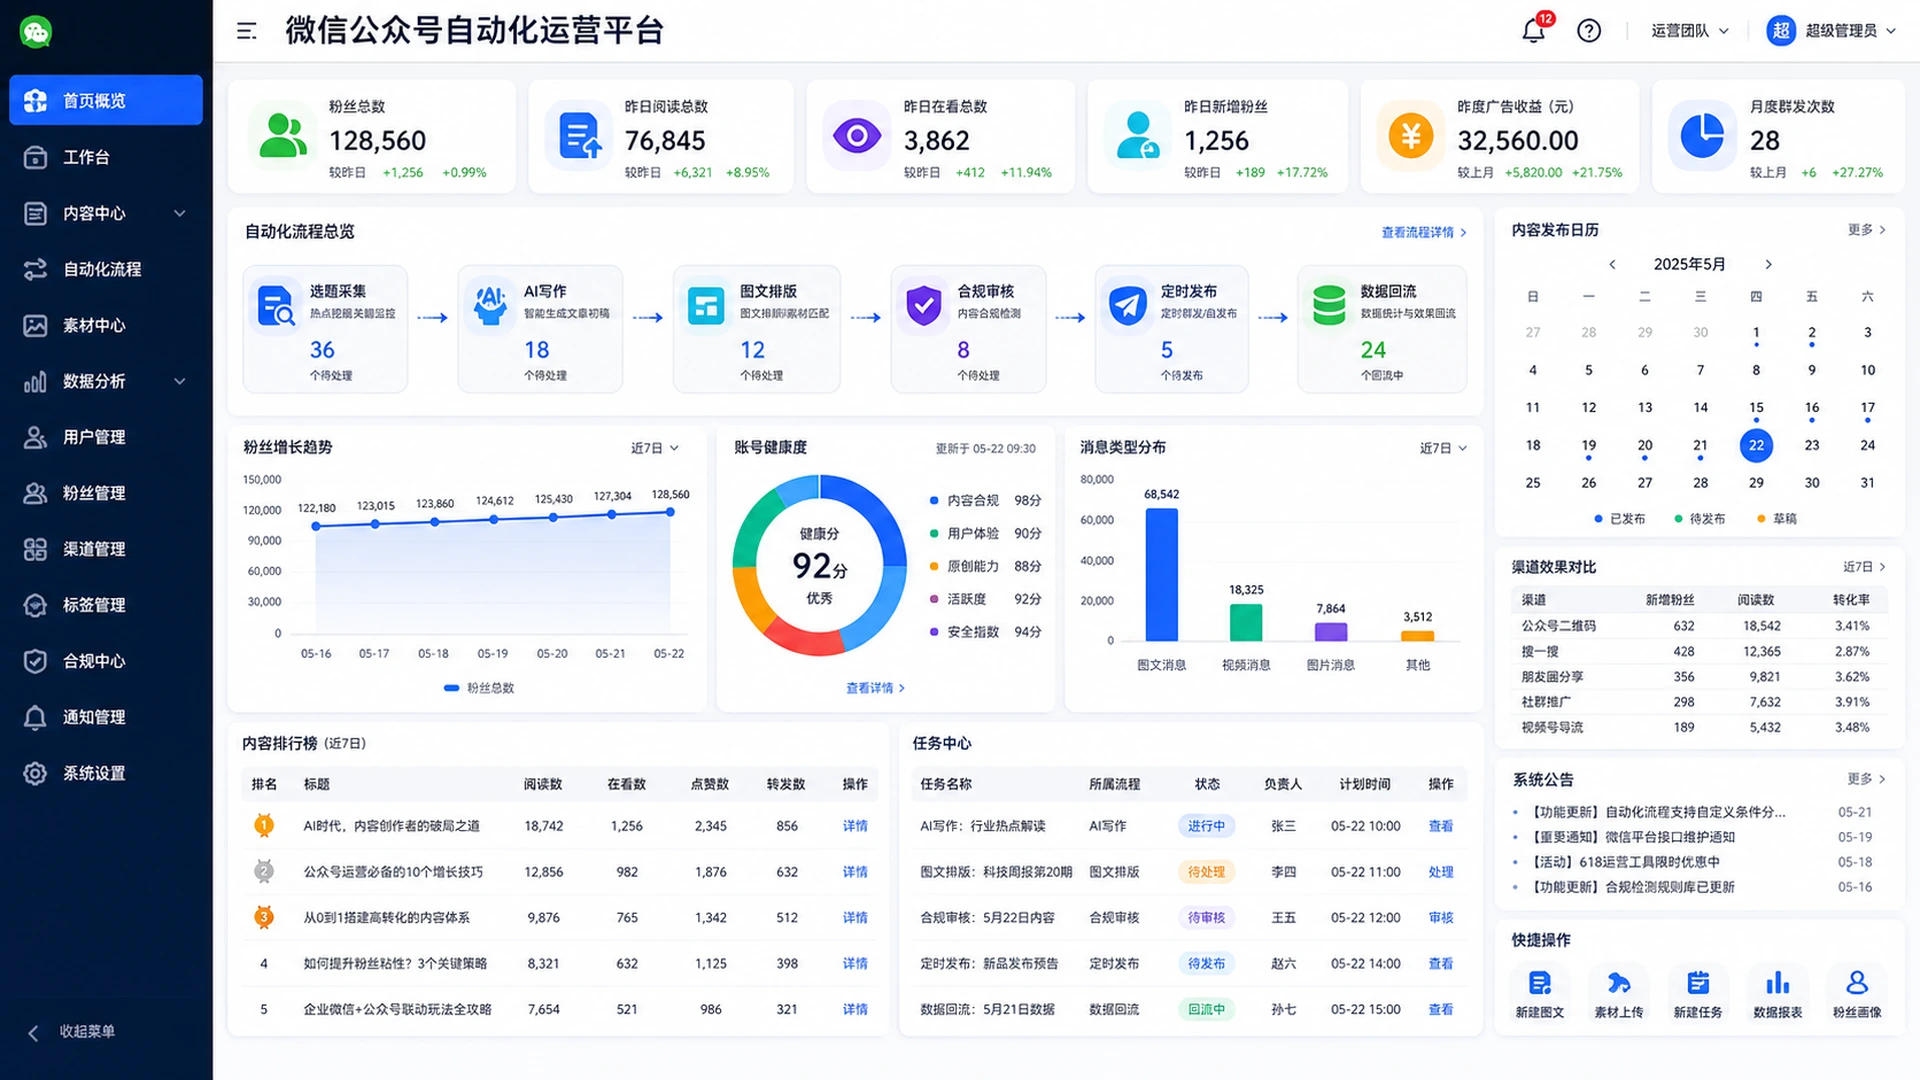Open 合规中心 from the sidebar
The height and width of the screenshot is (1080, 1920).
click(106, 661)
